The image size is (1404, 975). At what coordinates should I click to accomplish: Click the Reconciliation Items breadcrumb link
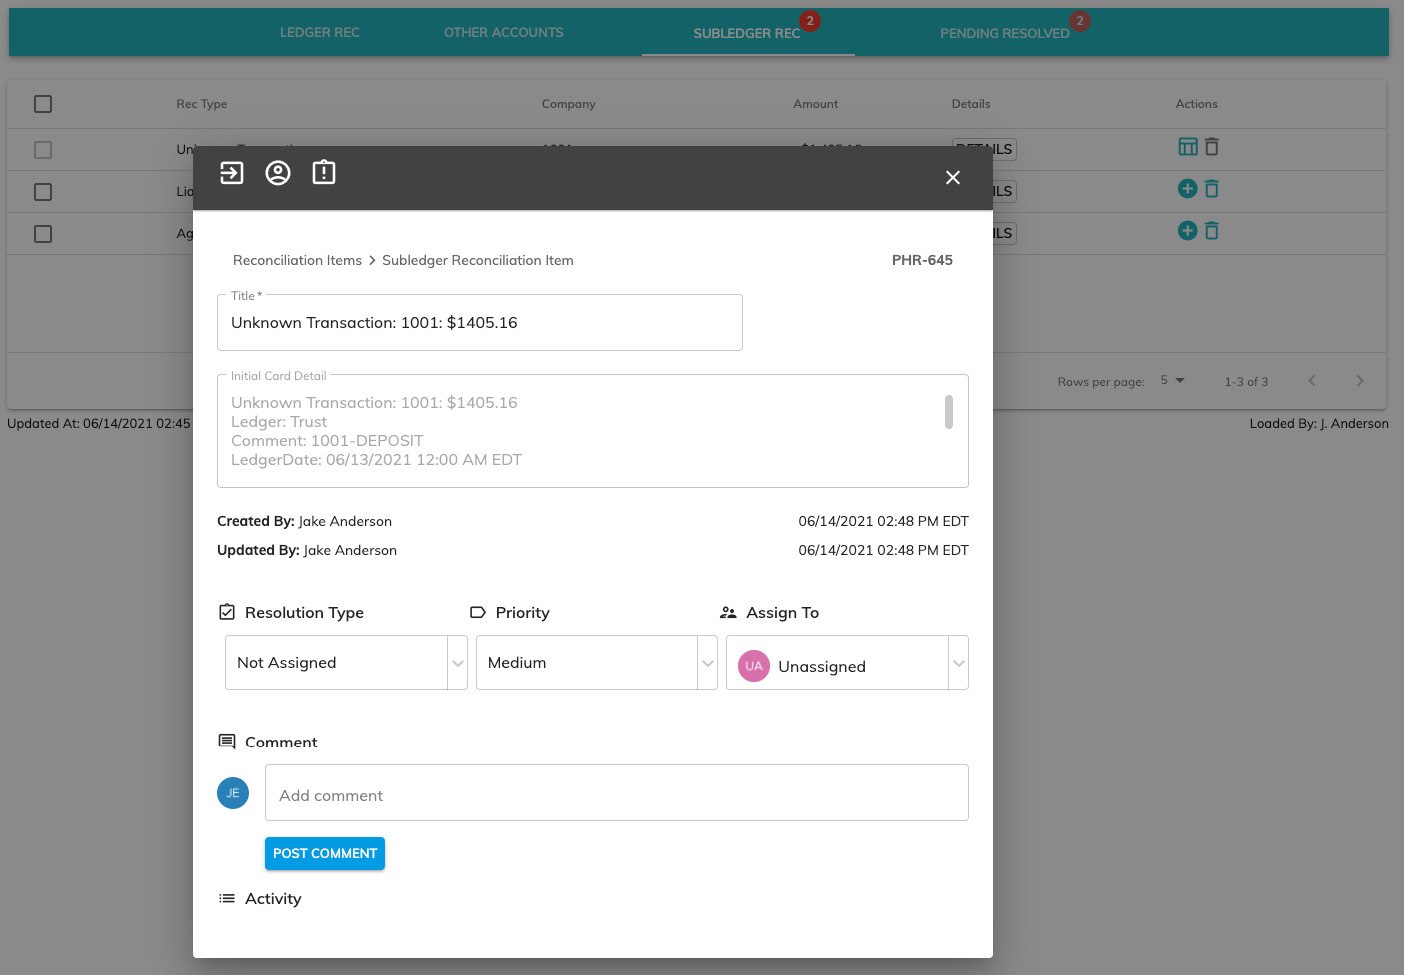pyautogui.click(x=297, y=260)
